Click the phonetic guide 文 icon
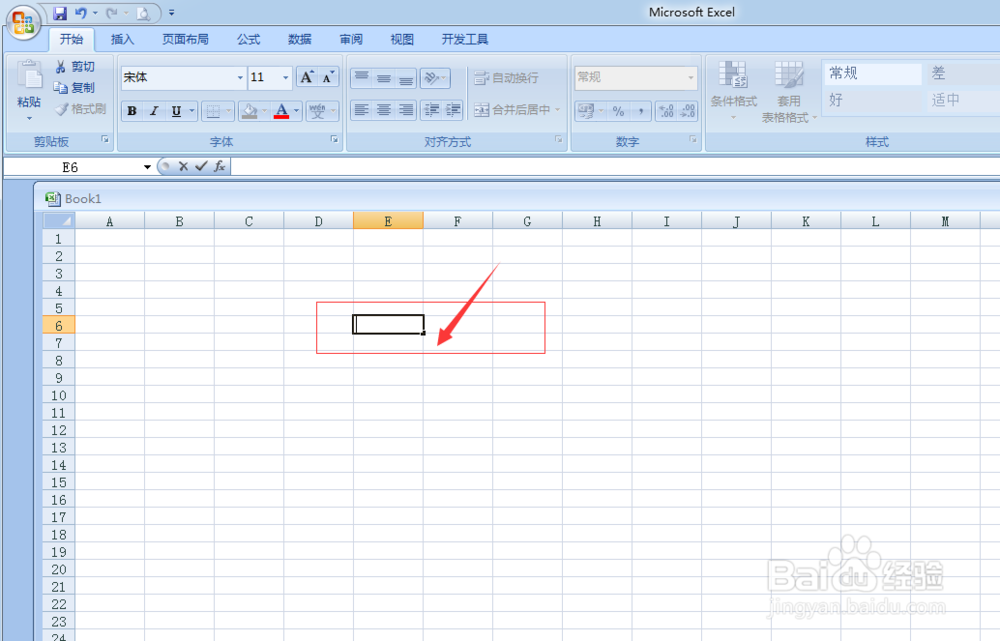The image size is (1000, 641). (318, 111)
